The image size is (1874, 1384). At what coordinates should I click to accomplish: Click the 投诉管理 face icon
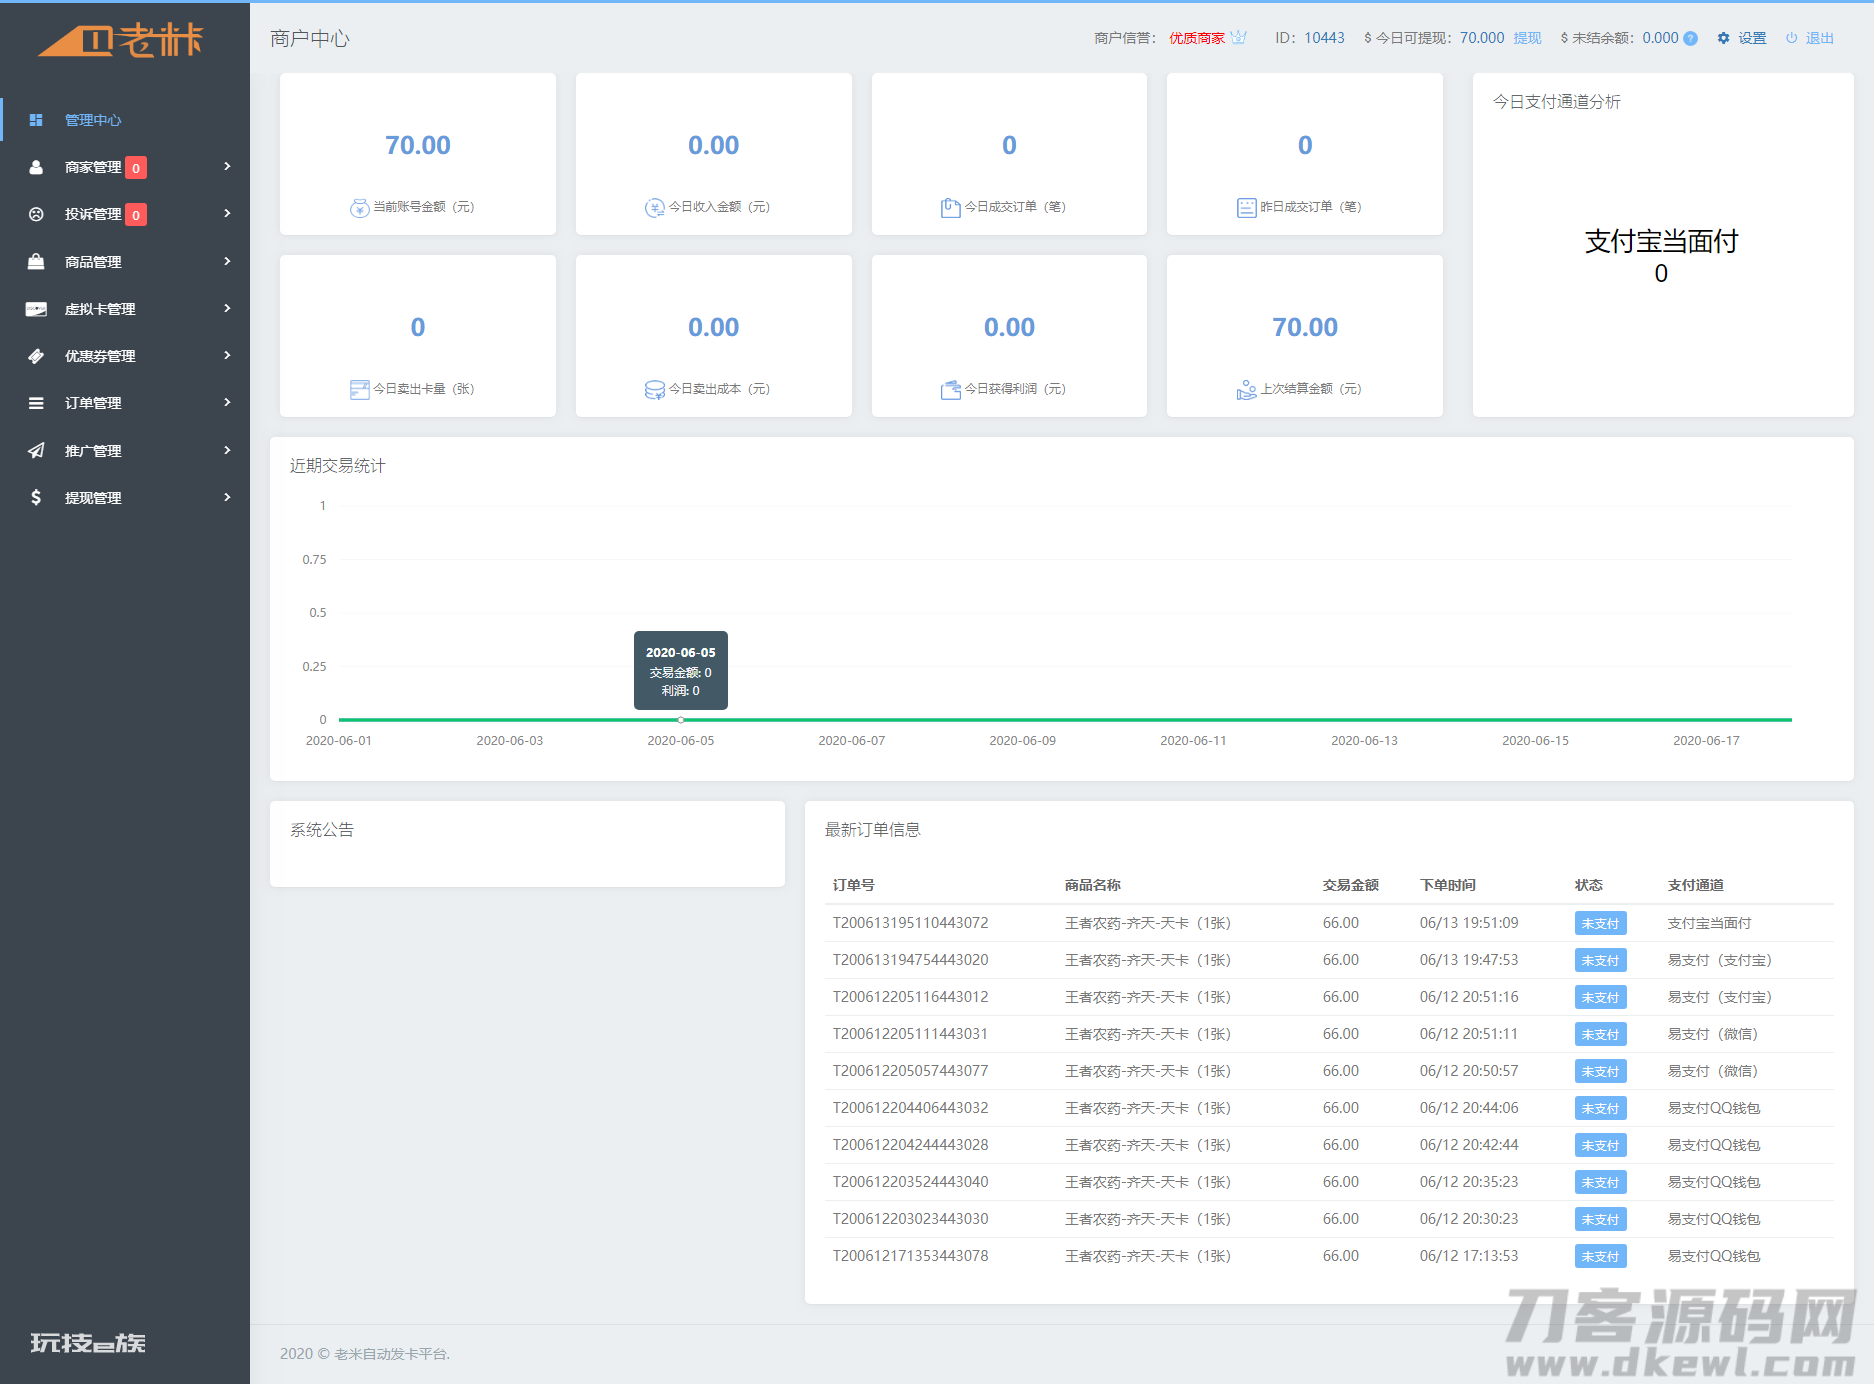click(36, 214)
